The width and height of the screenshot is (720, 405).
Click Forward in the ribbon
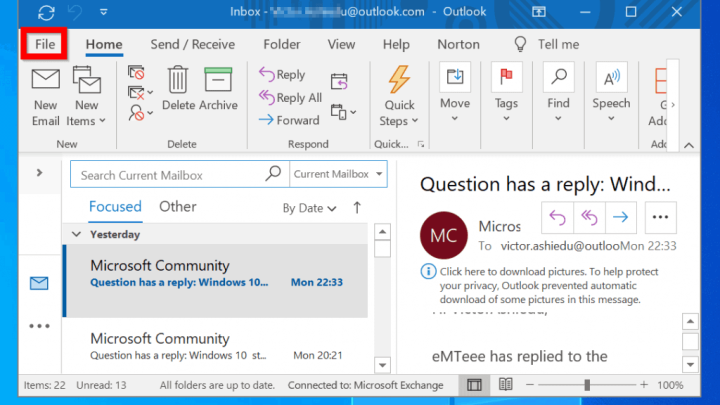[x=289, y=120]
